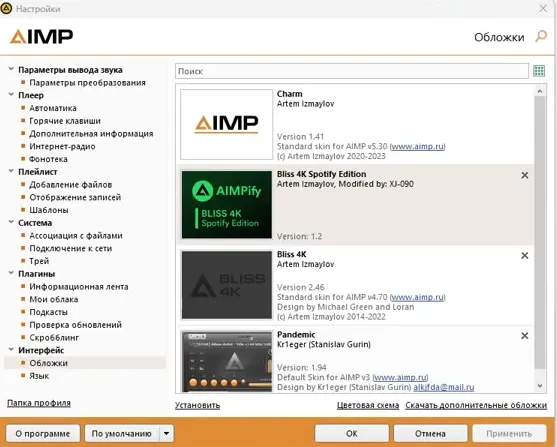Image resolution: width=557 pixels, height=447 pixels.
Task: Click the skin list scrollbar thumb
Action: 540,233
